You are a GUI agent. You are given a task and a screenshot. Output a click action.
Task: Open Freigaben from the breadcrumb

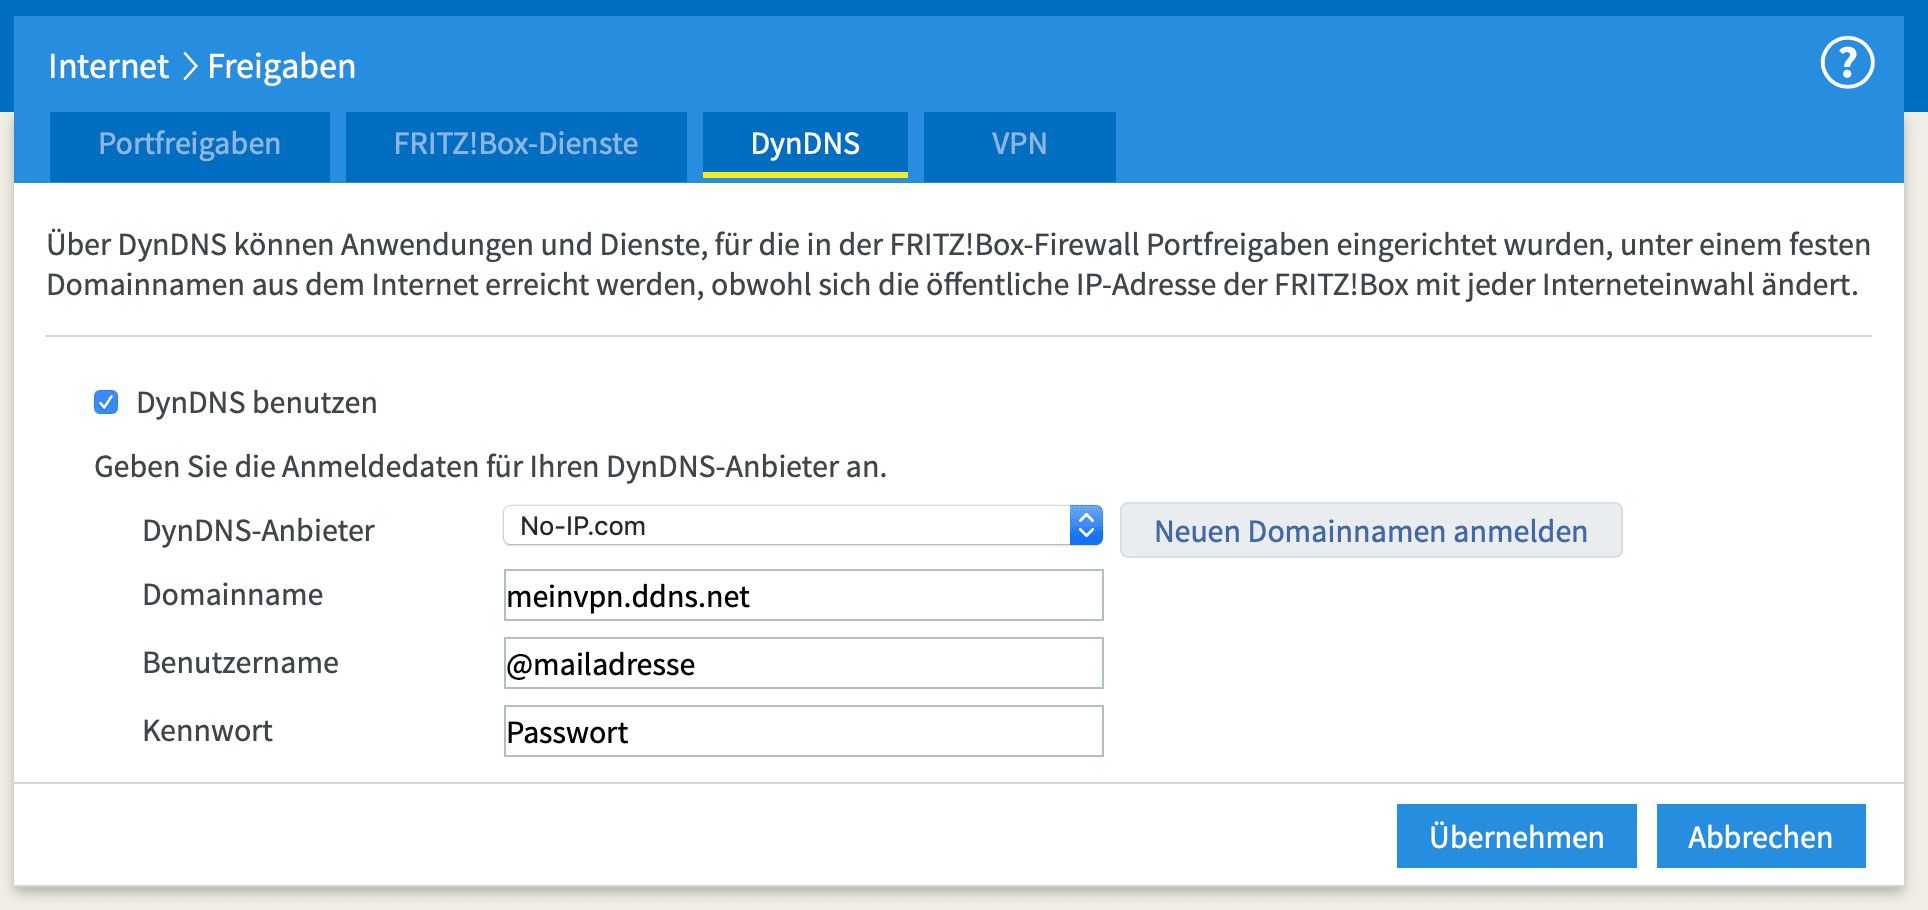tap(281, 66)
